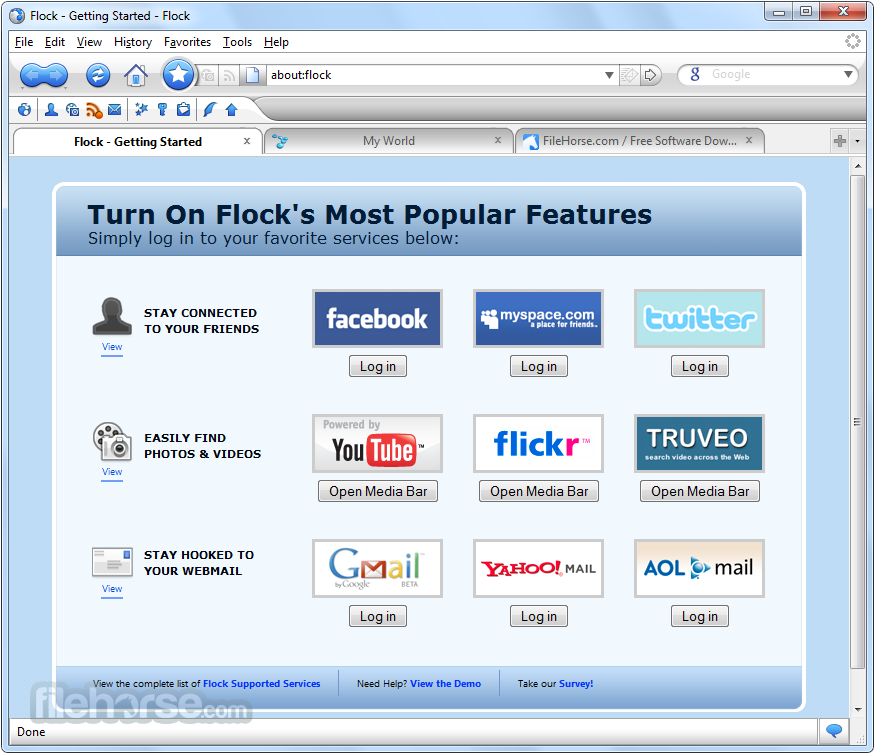Log in to Facebook
Image resolution: width=875 pixels, height=754 pixels.
378,366
